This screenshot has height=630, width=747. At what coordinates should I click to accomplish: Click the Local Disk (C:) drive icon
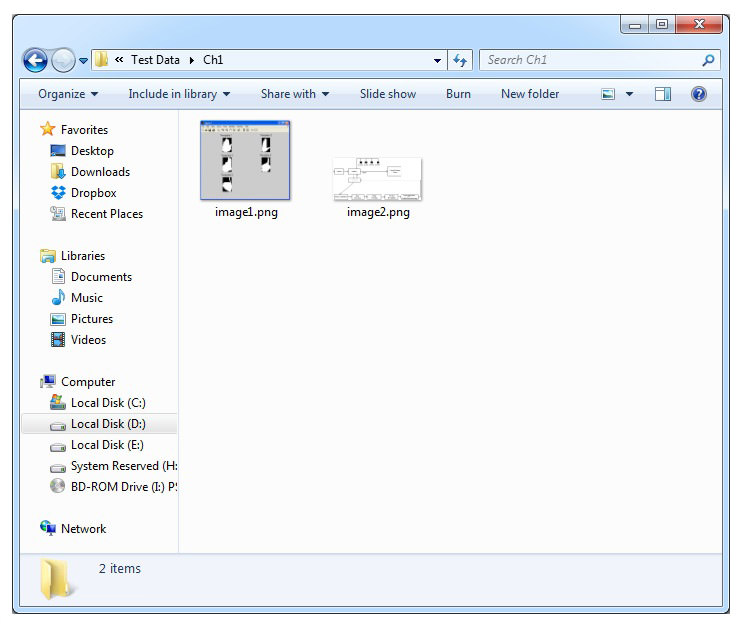tap(58, 402)
